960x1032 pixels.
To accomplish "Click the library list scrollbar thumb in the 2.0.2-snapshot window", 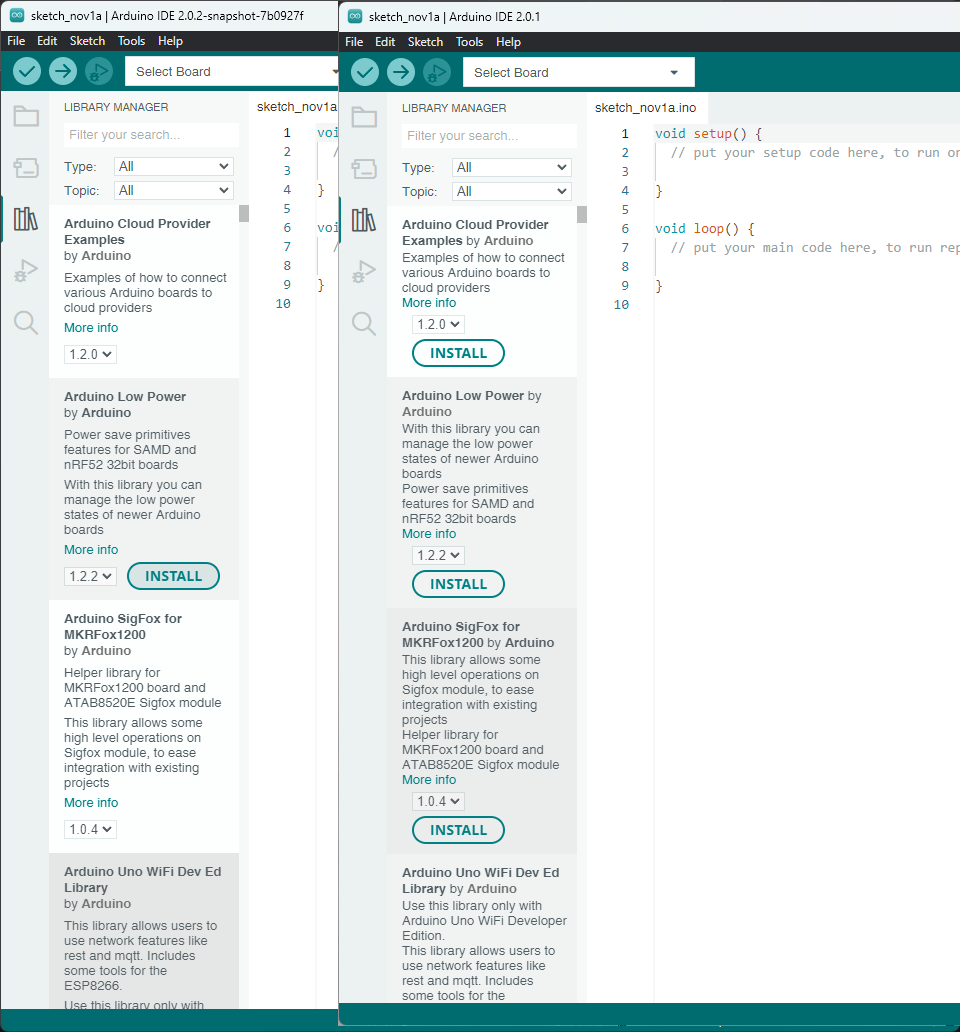I will pyautogui.click(x=243, y=213).
